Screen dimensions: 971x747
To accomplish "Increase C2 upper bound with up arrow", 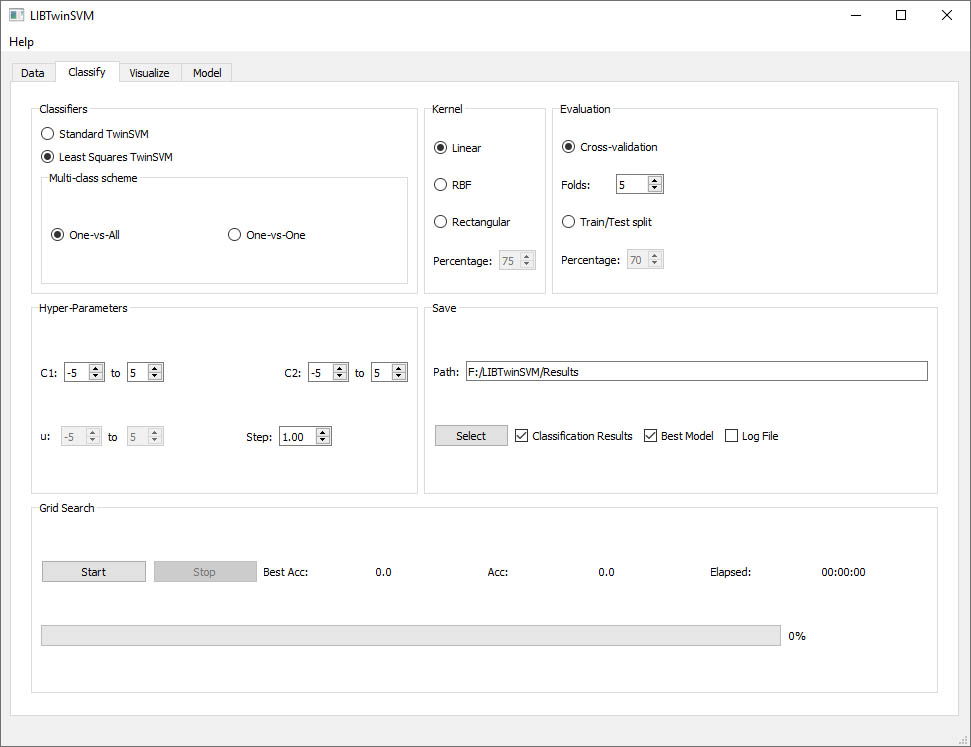I will click(399, 369).
